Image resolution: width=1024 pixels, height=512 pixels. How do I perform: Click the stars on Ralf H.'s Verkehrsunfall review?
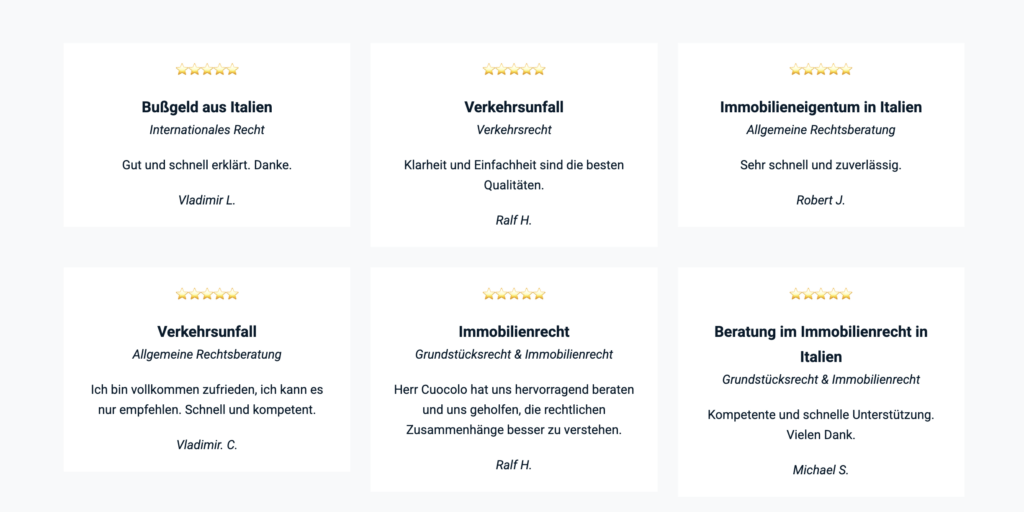pyautogui.click(x=514, y=70)
